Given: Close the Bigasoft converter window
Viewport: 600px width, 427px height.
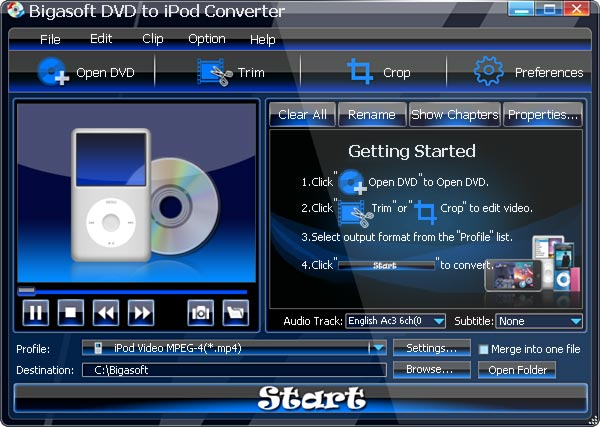Looking at the screenshot, I should 576,8.
